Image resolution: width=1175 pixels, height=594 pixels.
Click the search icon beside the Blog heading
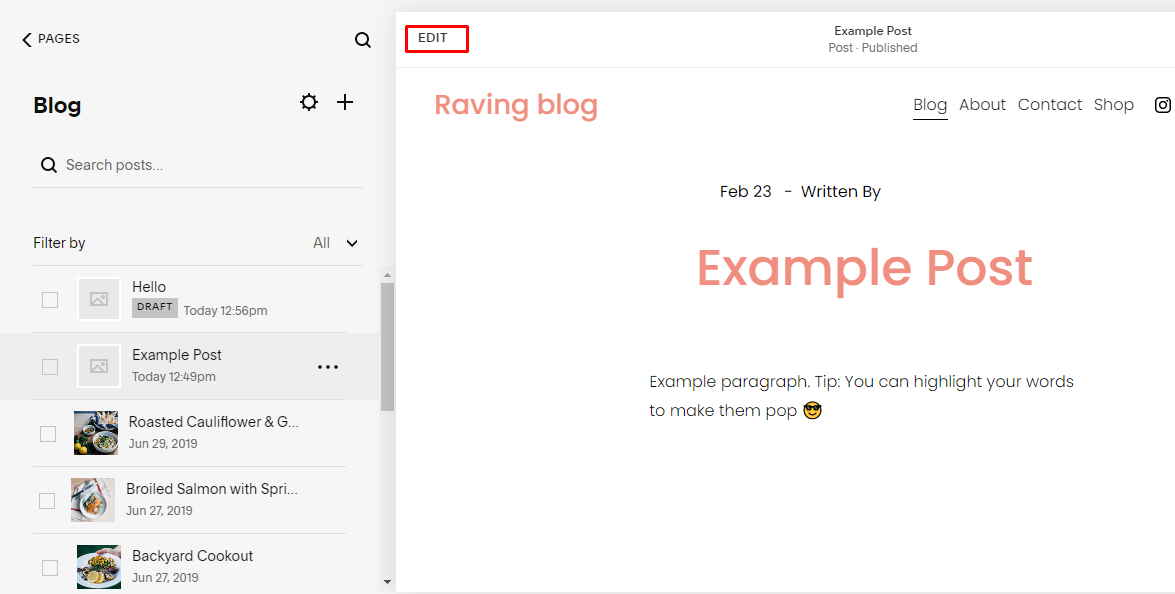click(362, 39)
